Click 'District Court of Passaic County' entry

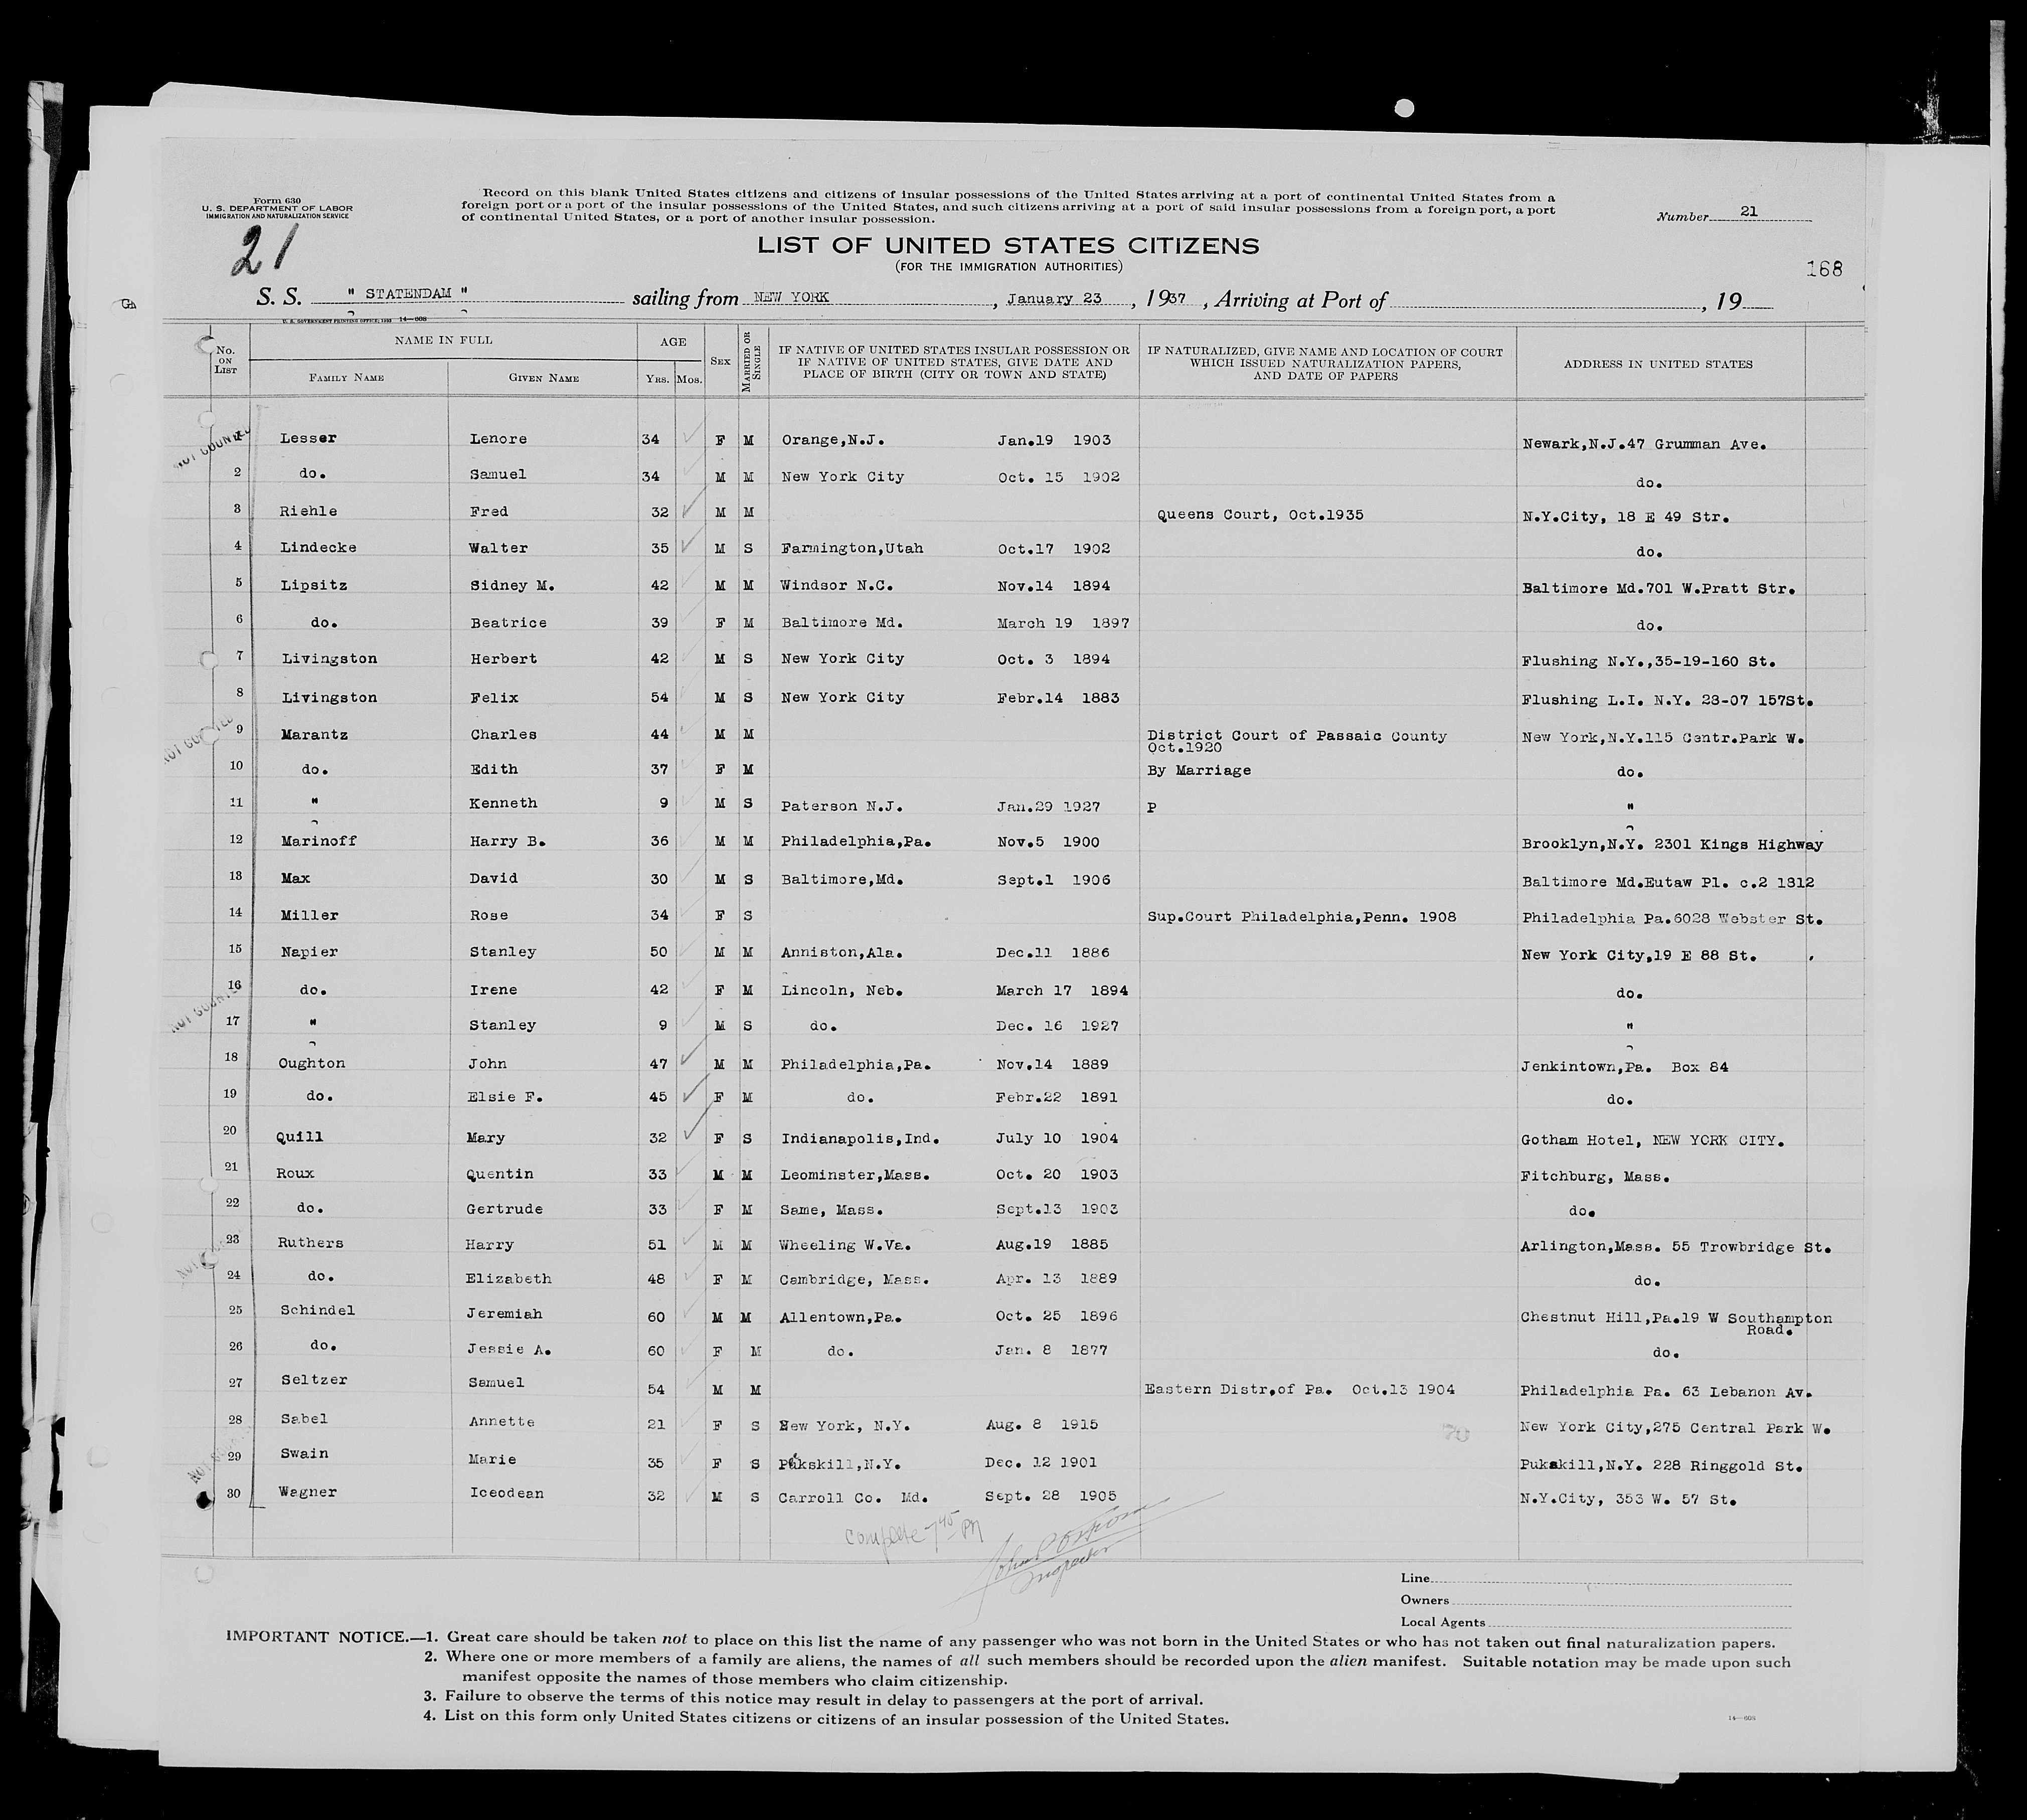pyautogui.click(x=1297, y=735)
